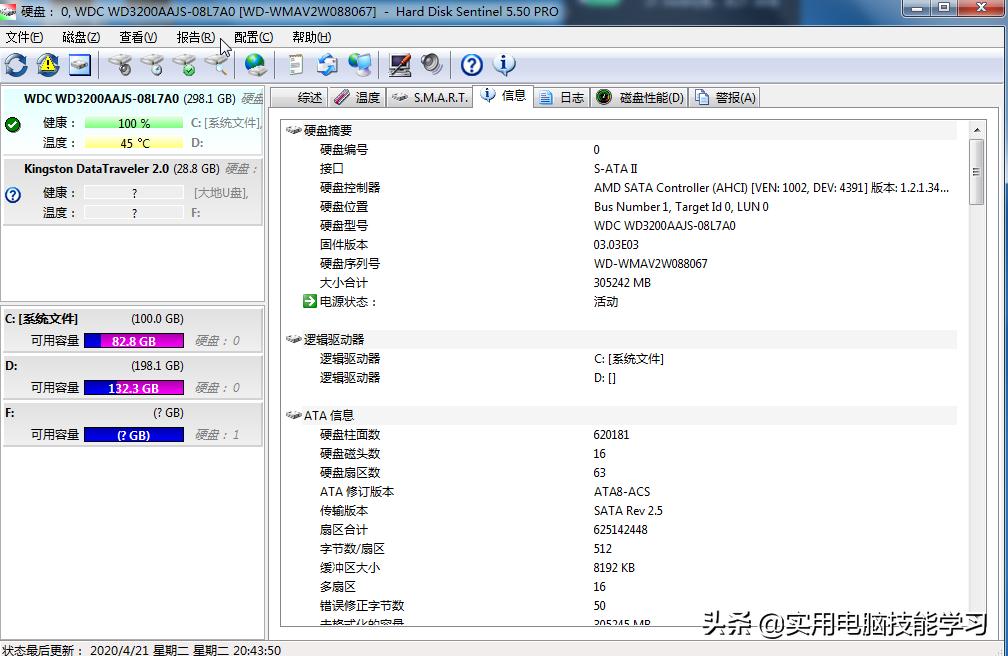The image size is (1008, 656).
Task: Click the yellow warning disk status icon
Action: tap(46, 64)
